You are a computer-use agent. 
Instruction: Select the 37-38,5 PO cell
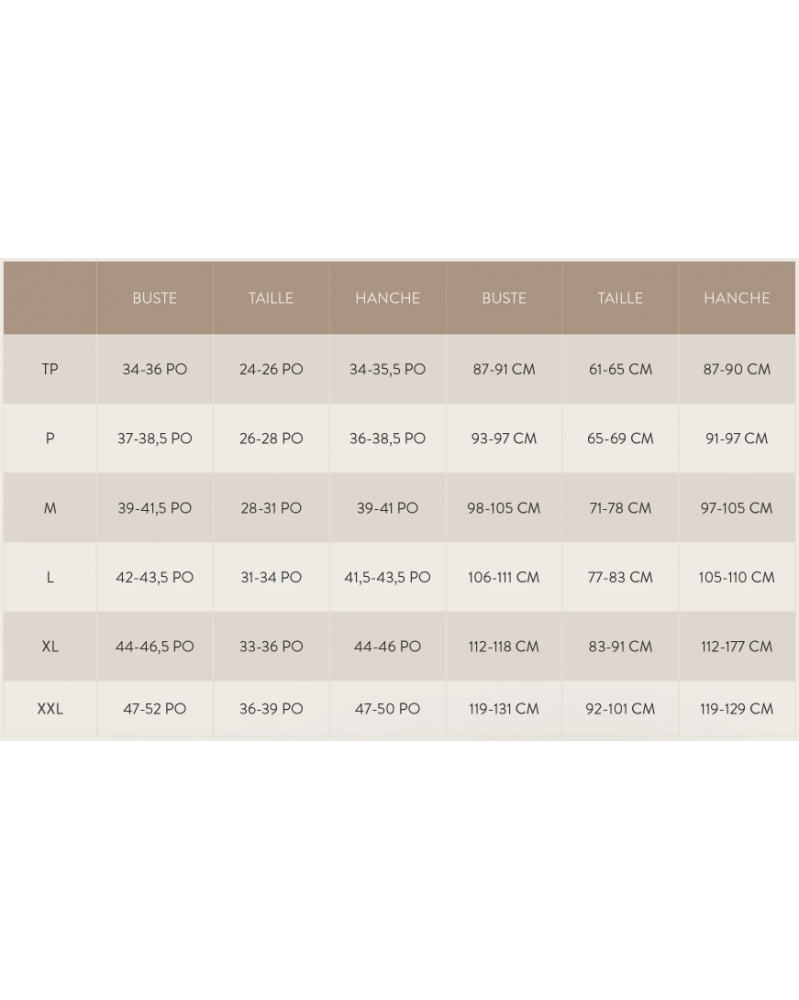tap(155, 439)
